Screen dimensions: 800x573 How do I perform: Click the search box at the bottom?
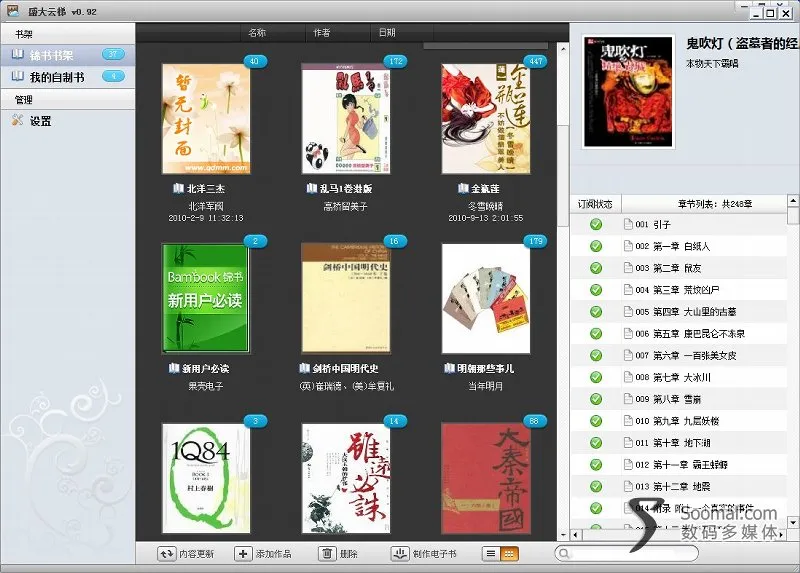point(626,553)
